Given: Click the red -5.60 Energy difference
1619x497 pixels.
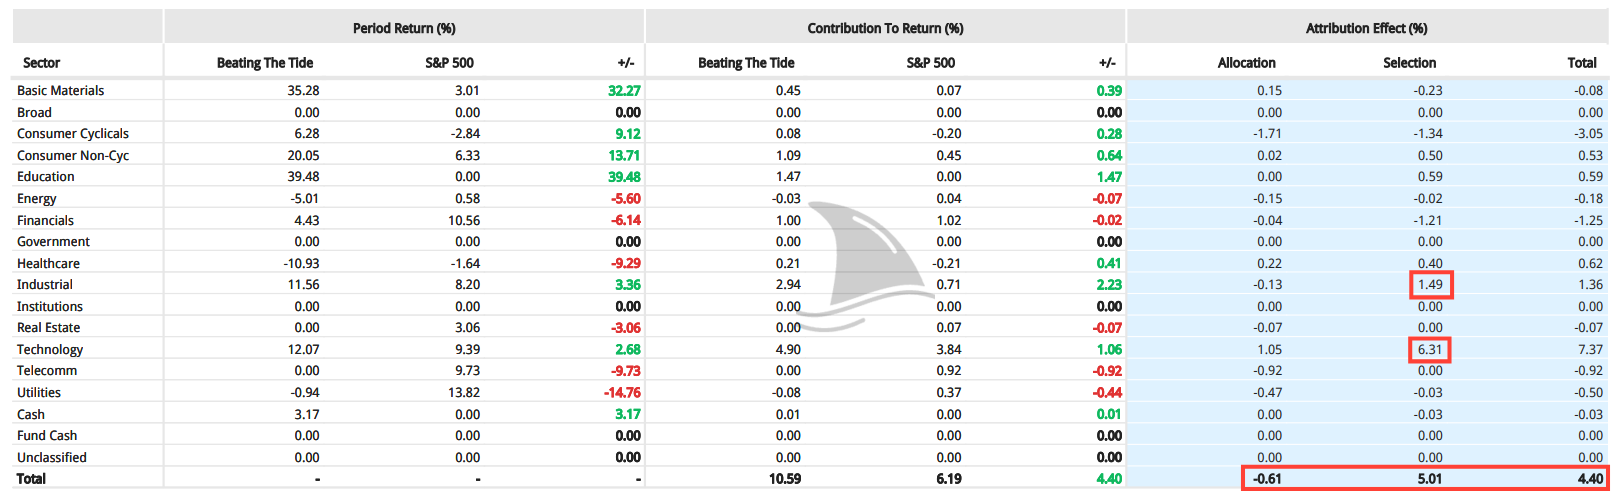Looking at the screenshot, I should point(626,199).
